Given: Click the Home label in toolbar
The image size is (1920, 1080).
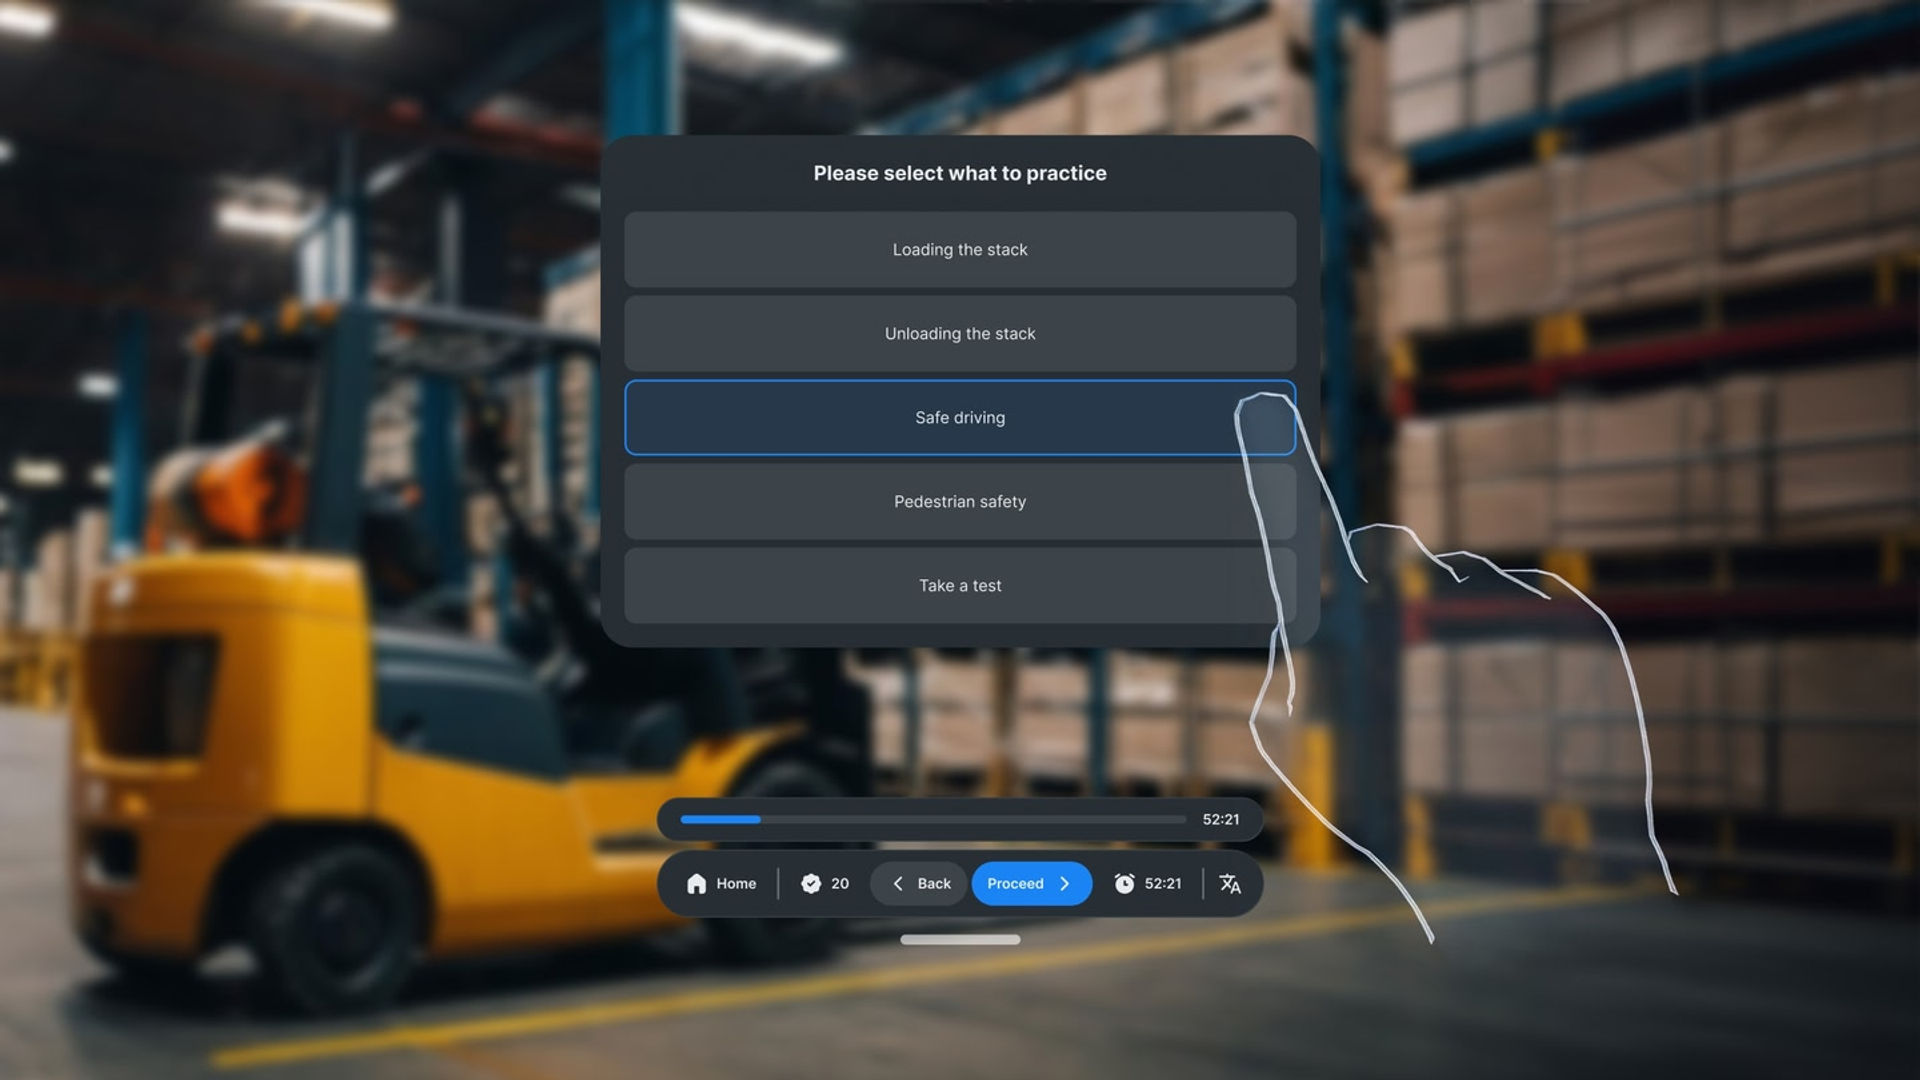Looking at the screenshot, I should tap(736, 883).
